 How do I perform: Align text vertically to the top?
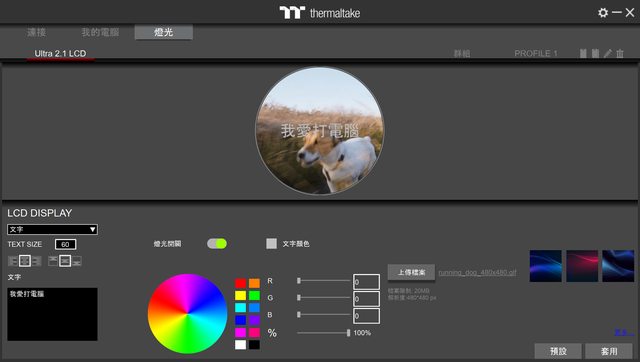click(53, 261)
